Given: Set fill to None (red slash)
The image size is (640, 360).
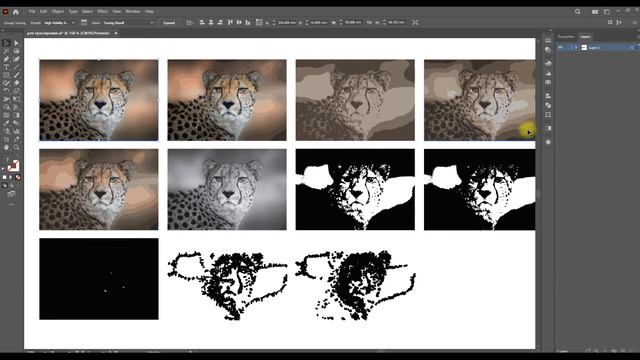Looking at the screenshot, I should 18,178.
